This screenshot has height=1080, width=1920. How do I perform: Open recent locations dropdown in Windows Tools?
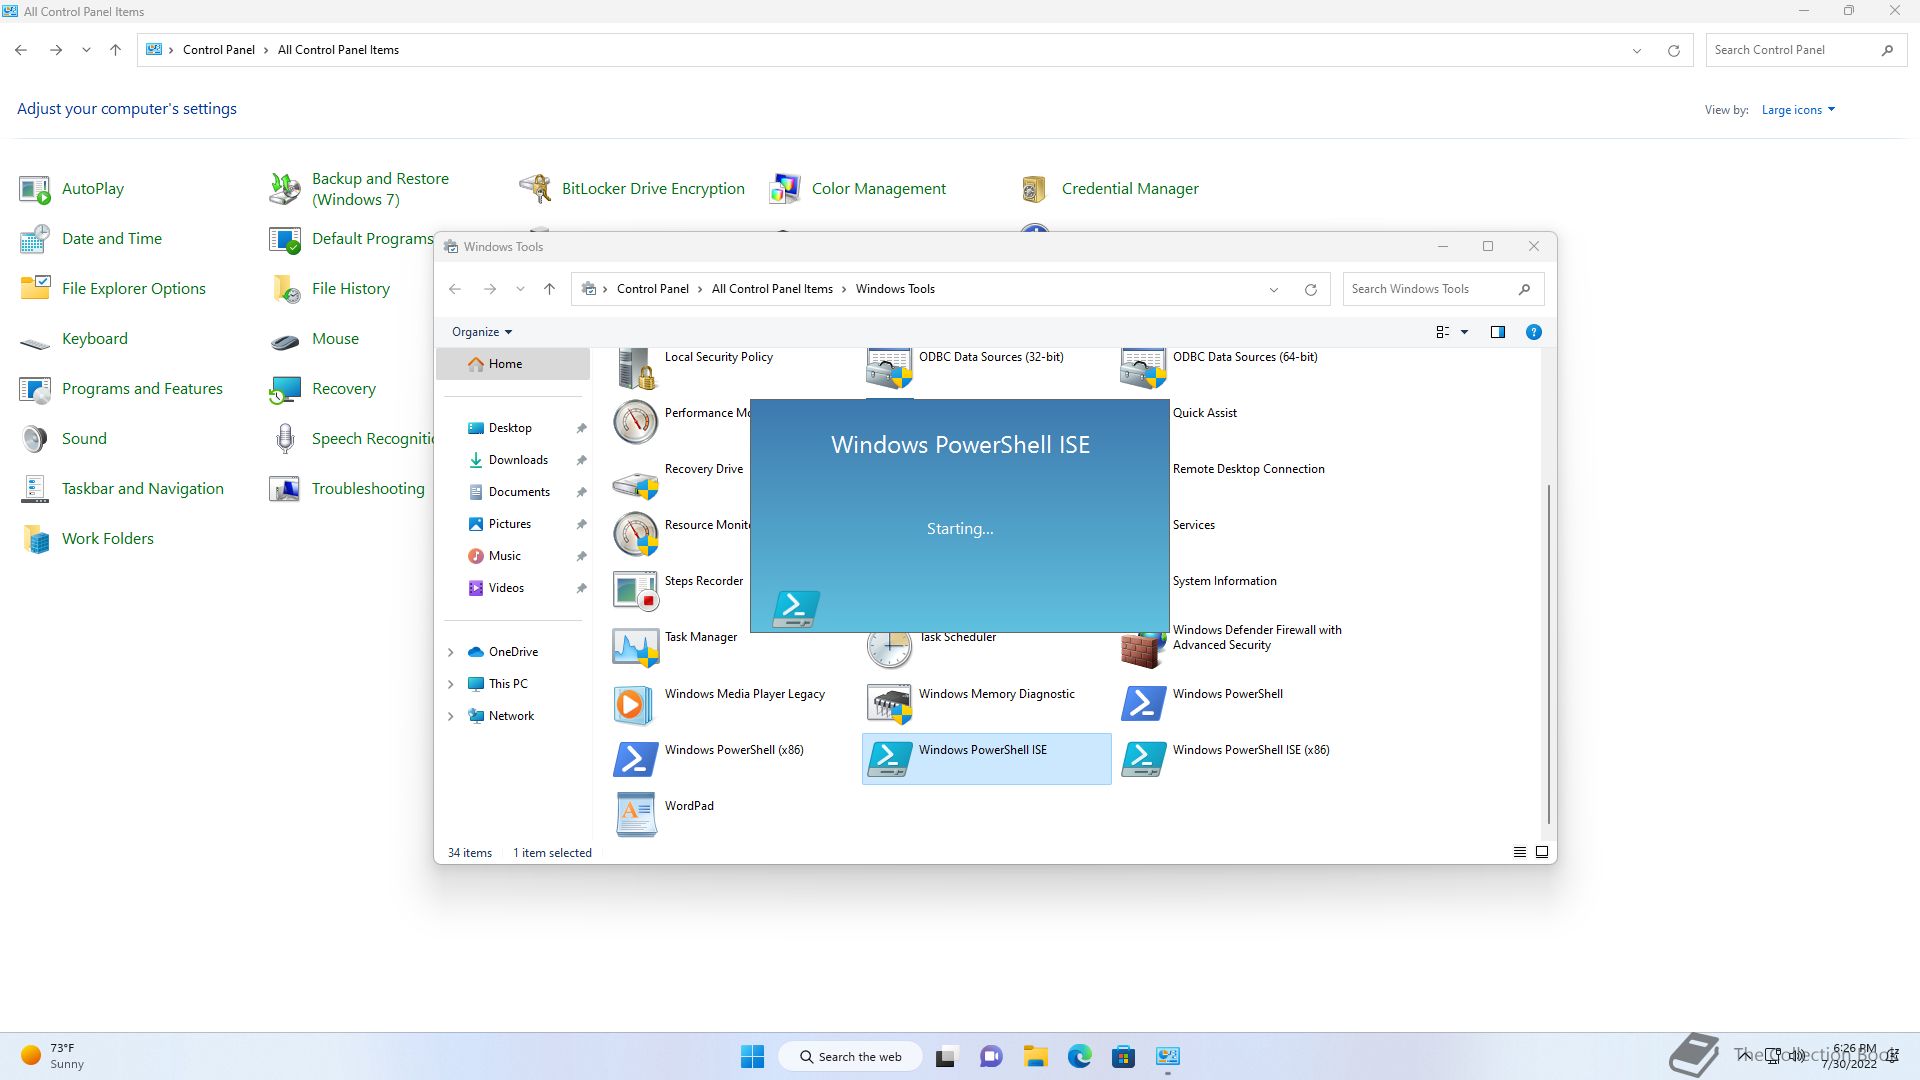pyautogui.click(x=520, y=289)
